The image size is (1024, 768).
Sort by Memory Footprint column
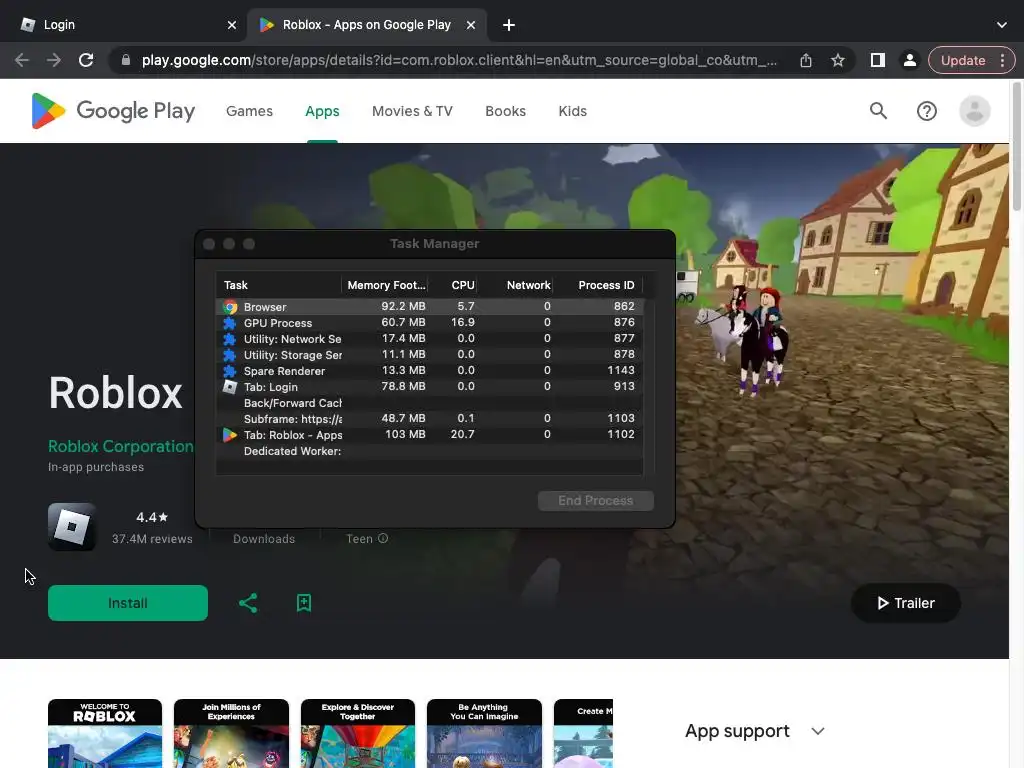(385, 285)
